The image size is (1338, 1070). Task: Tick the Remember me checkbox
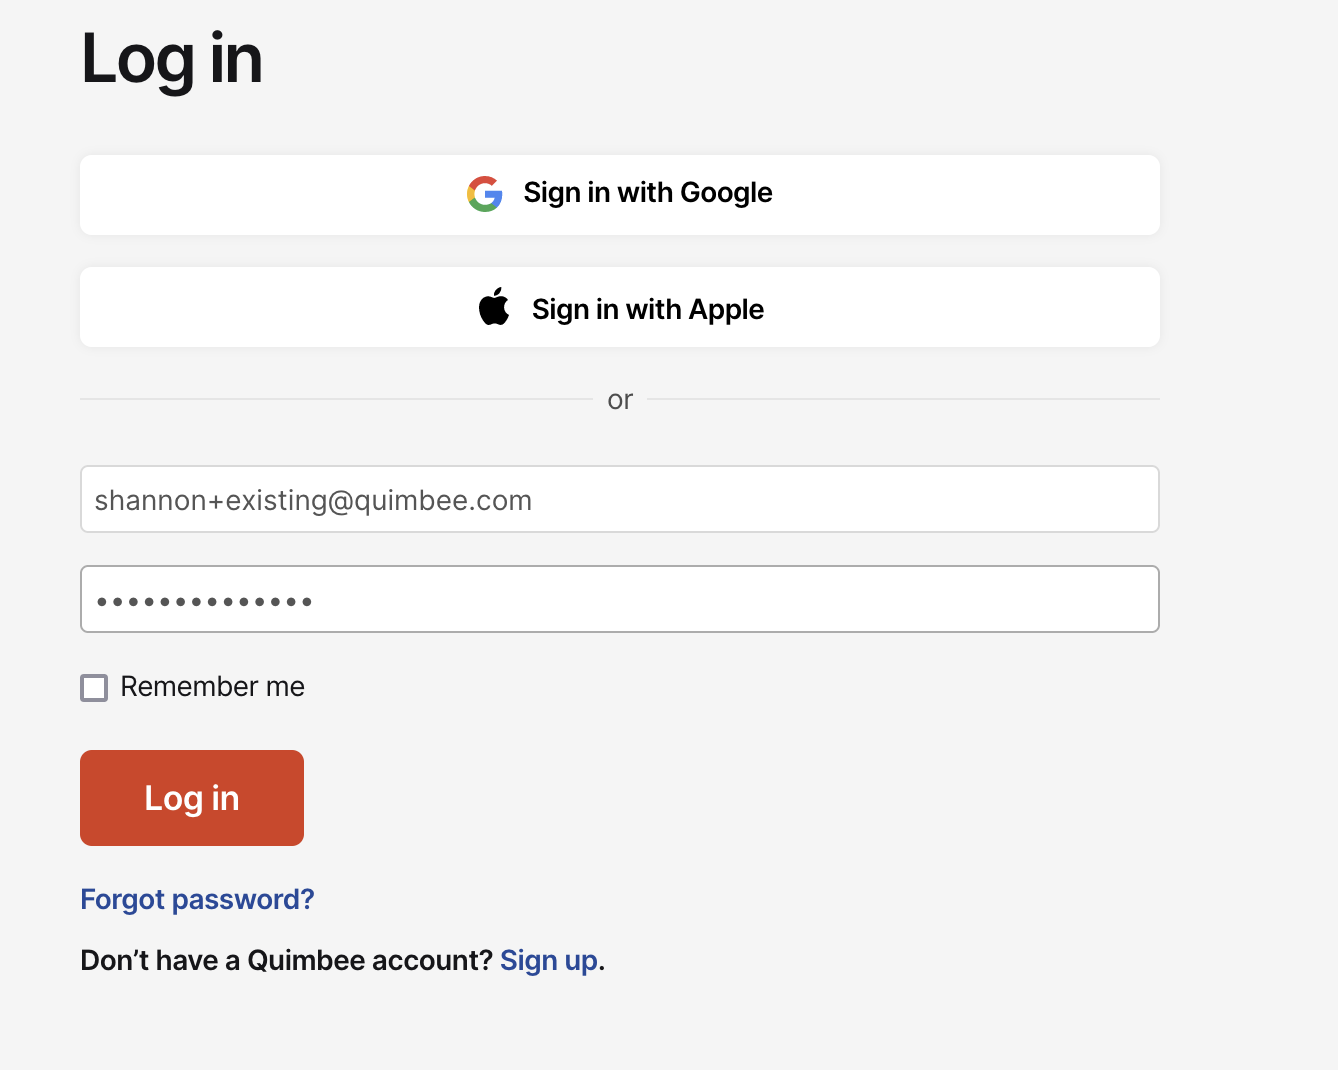(94, 688)
